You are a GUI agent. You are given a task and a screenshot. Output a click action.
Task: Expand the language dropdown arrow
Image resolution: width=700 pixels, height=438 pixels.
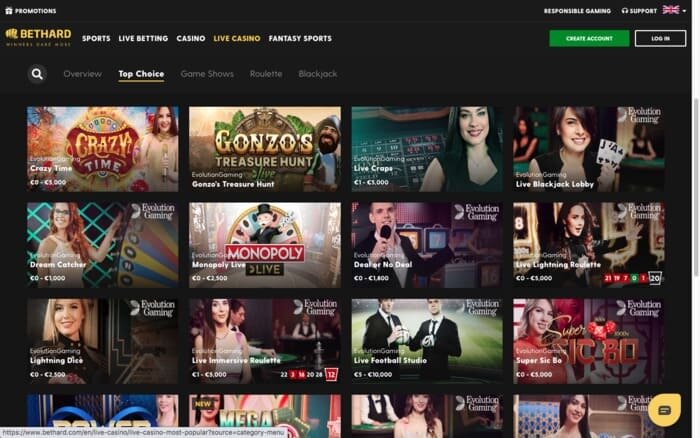[684, 11]
